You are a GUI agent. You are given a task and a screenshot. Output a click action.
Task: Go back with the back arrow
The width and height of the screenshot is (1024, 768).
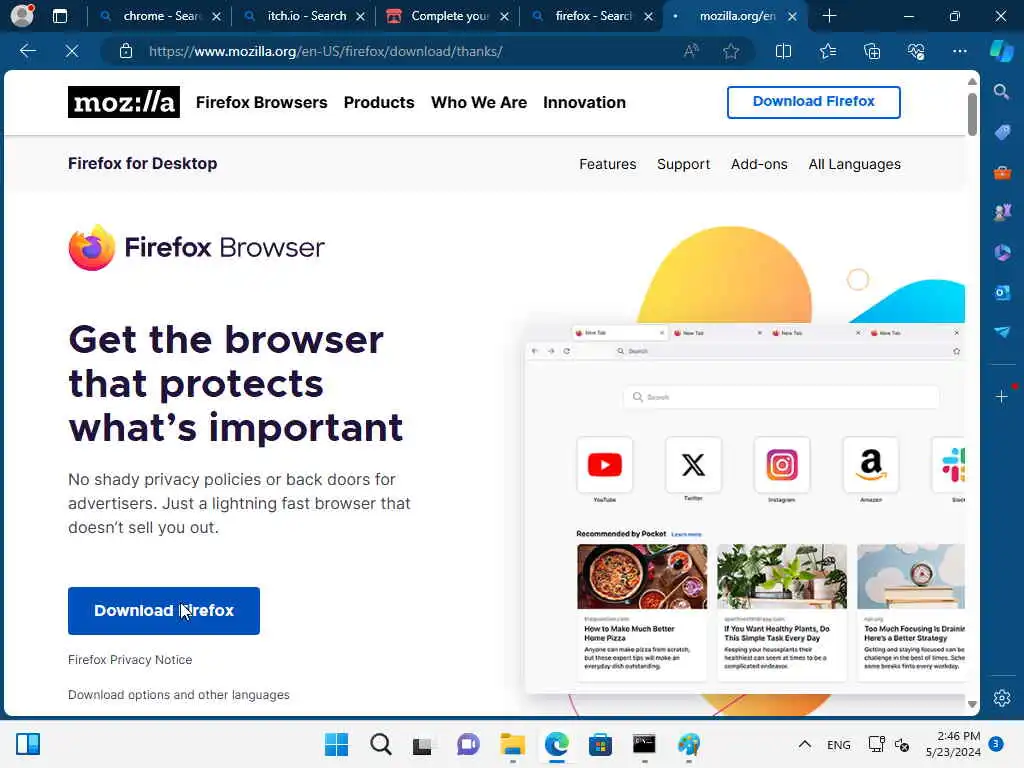click(28, 51)
